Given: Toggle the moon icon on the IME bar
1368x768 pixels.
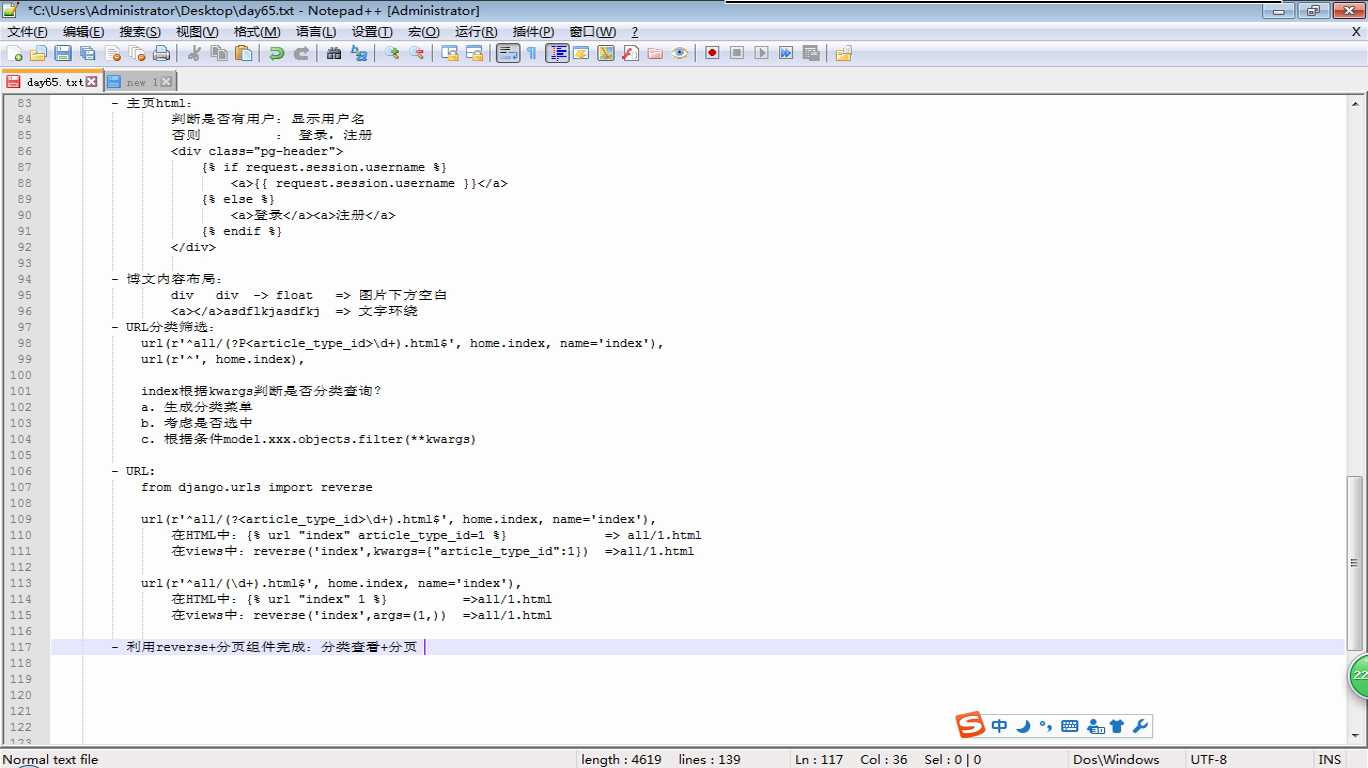Looking at the screenshot, I should [1023, 726].
